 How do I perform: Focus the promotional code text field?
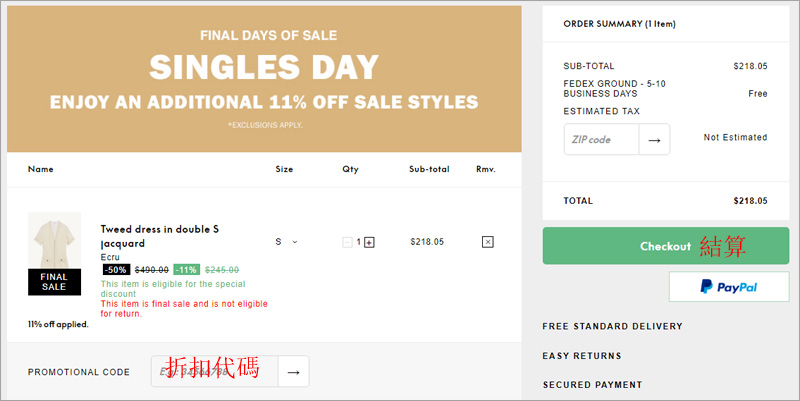[x=214, y=372]
